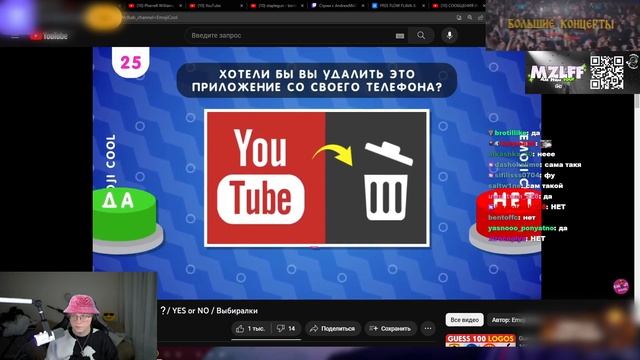Click the number 25 question counter

131,62
